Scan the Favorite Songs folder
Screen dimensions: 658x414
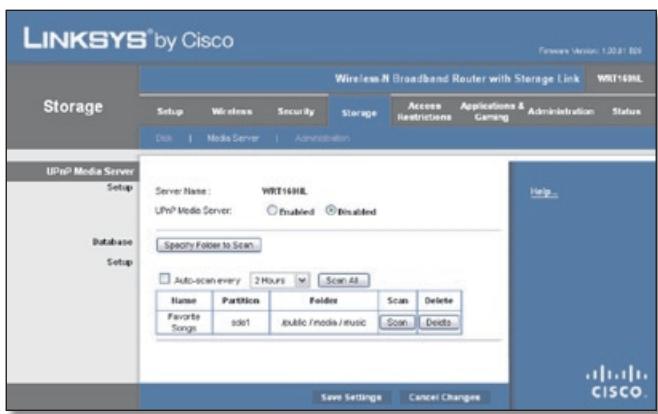[397, 322]
